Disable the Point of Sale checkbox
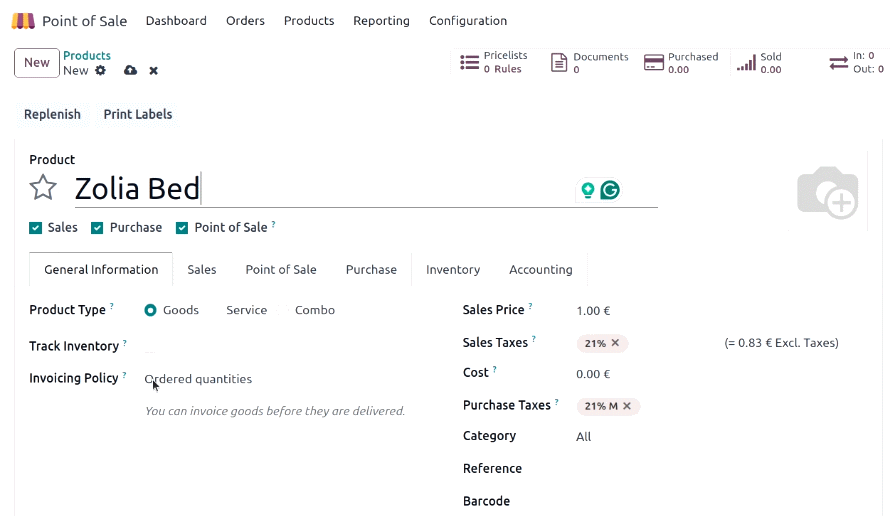This screenshot has height=516, width=890. [182, 228]
